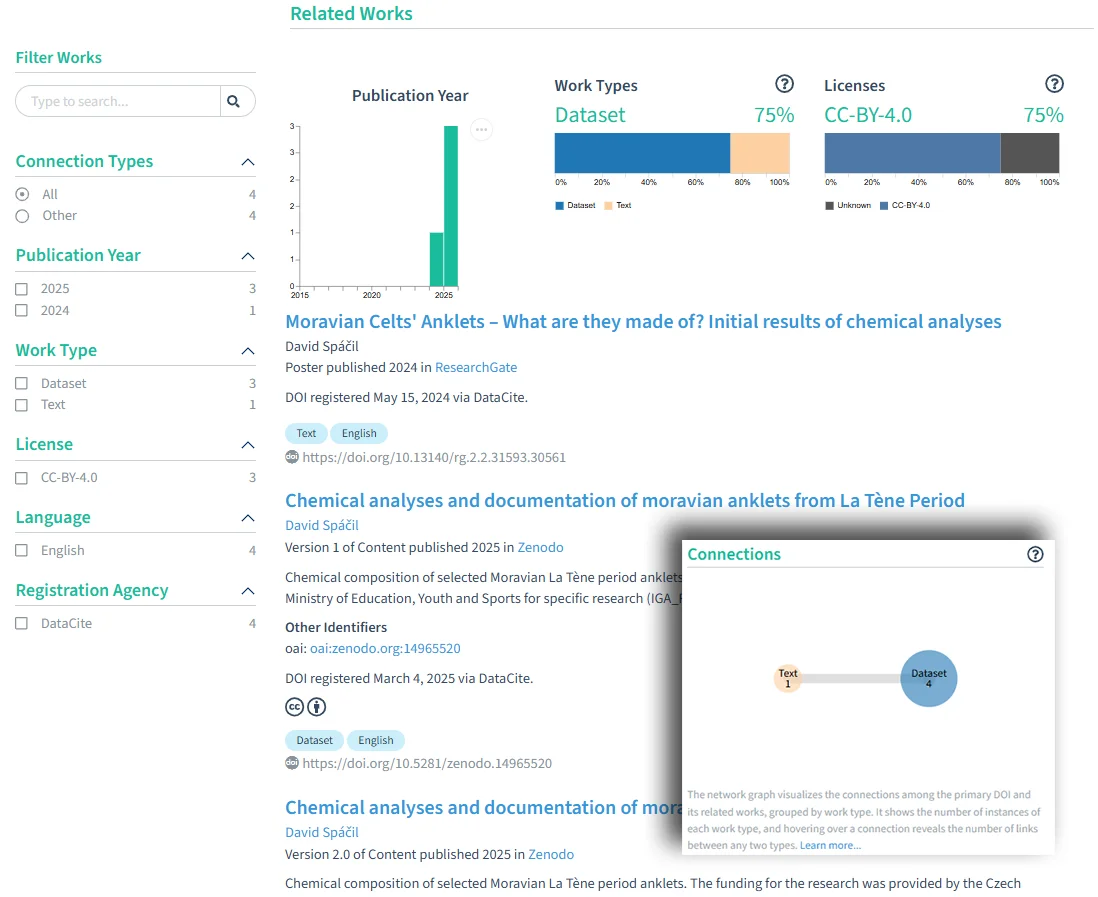Click the search magnifier button
This screenshot has height=897, width=1098.
click(234, 101)
